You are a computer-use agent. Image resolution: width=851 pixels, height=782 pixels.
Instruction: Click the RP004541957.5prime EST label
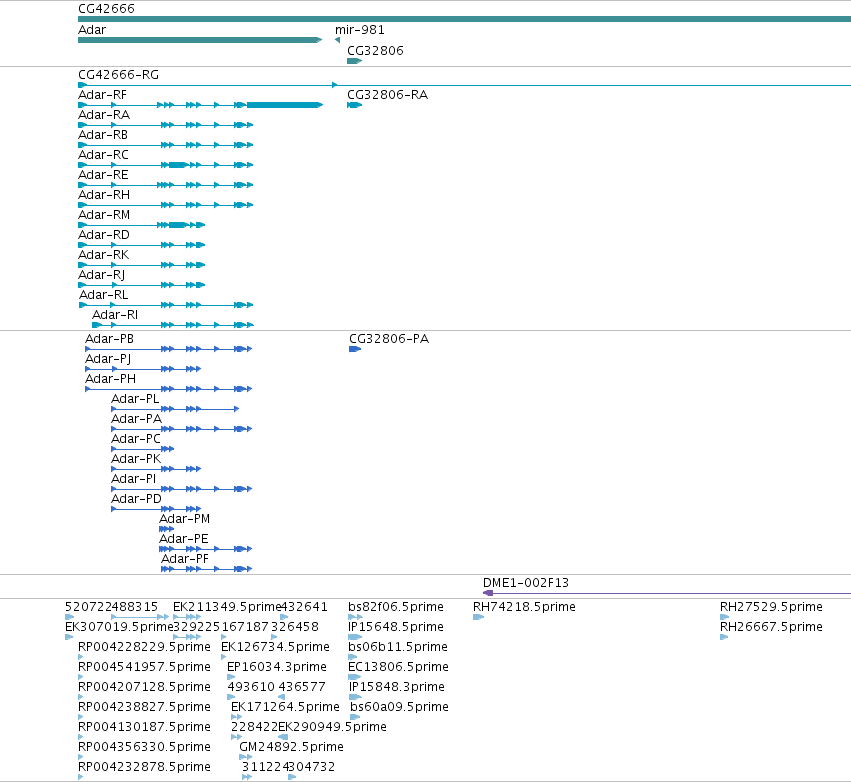click(144, 667)
